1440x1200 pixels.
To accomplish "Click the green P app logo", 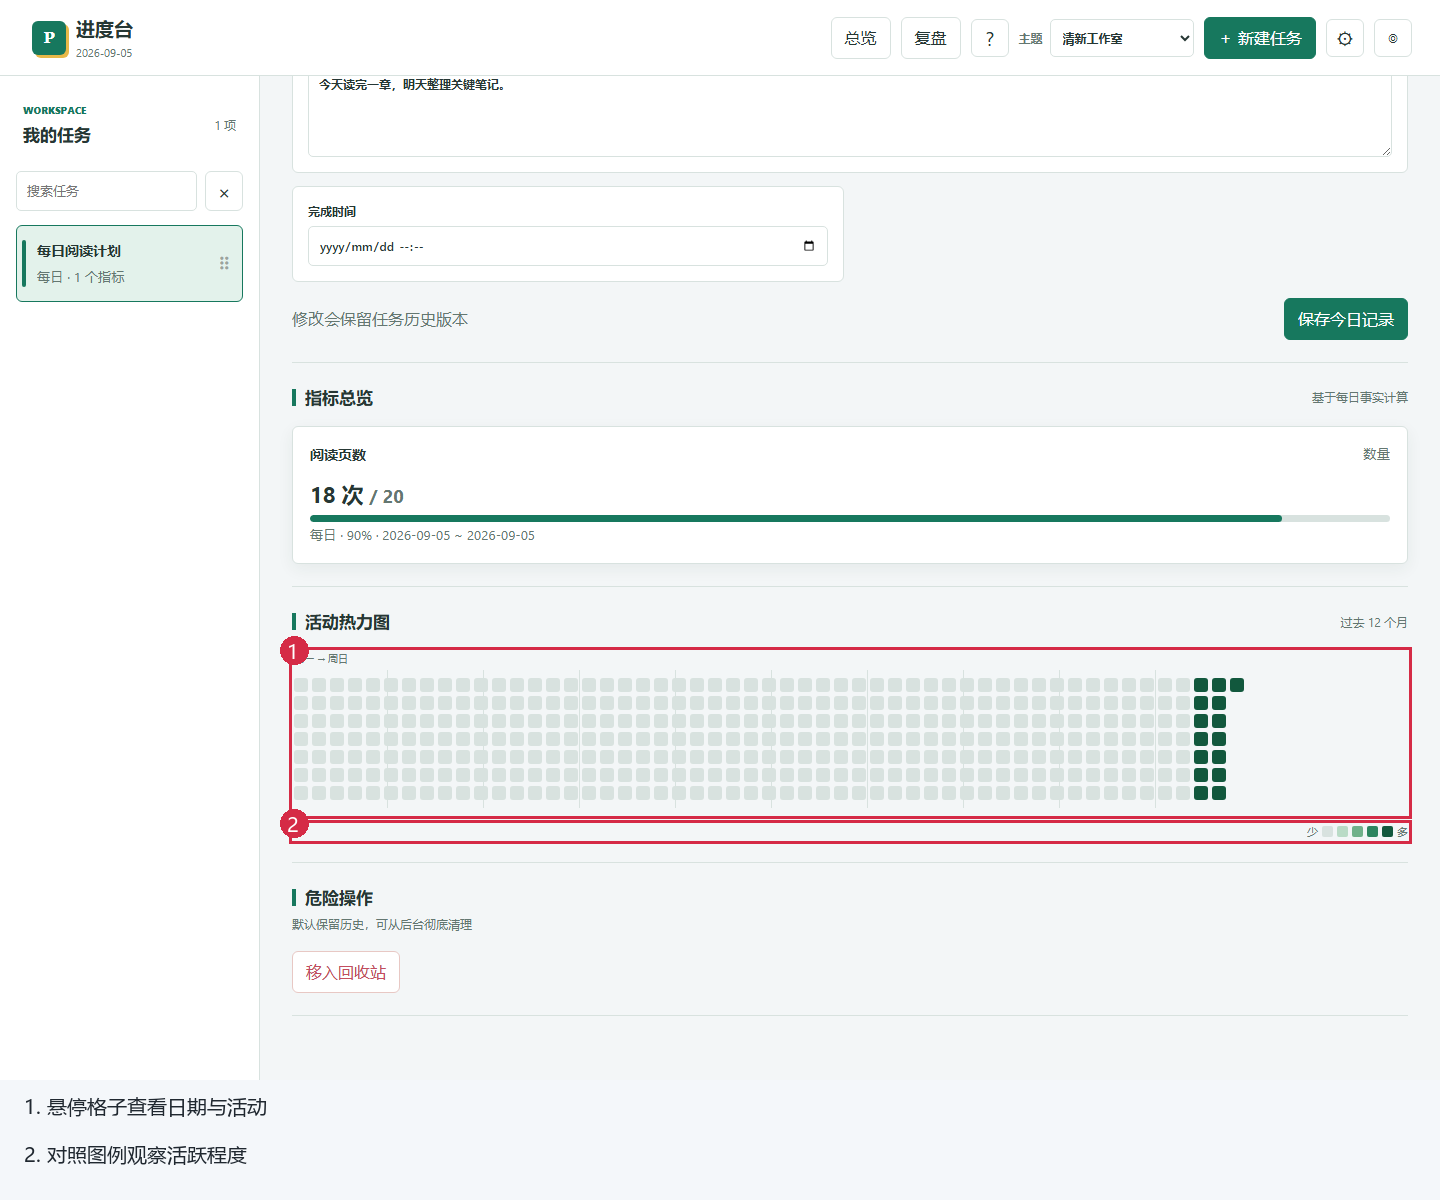I will pos(49,38).
